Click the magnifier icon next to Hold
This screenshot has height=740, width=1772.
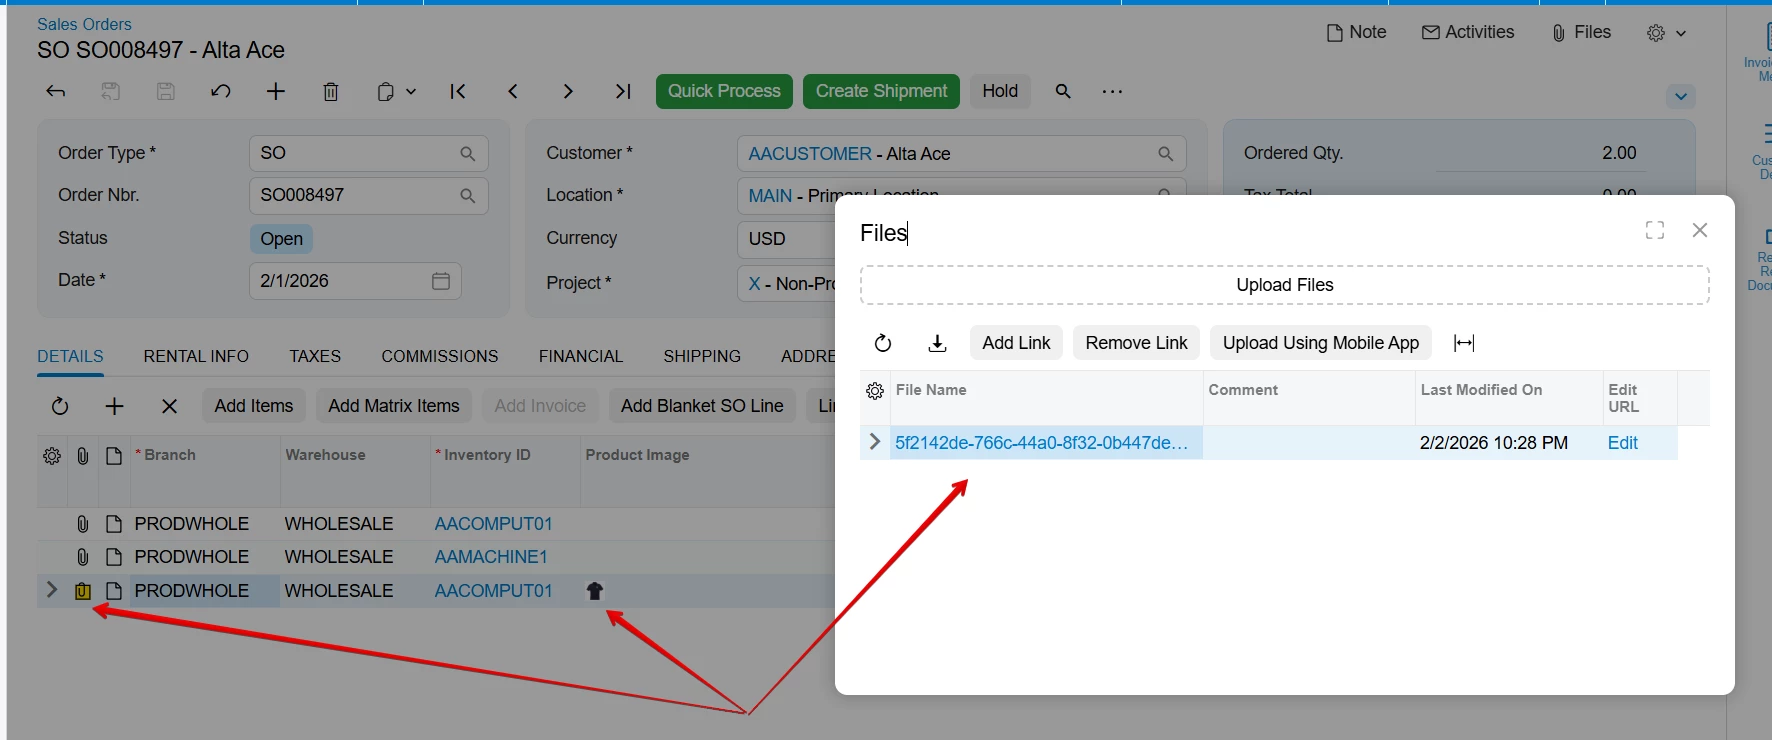click(x=1063, y=91)
